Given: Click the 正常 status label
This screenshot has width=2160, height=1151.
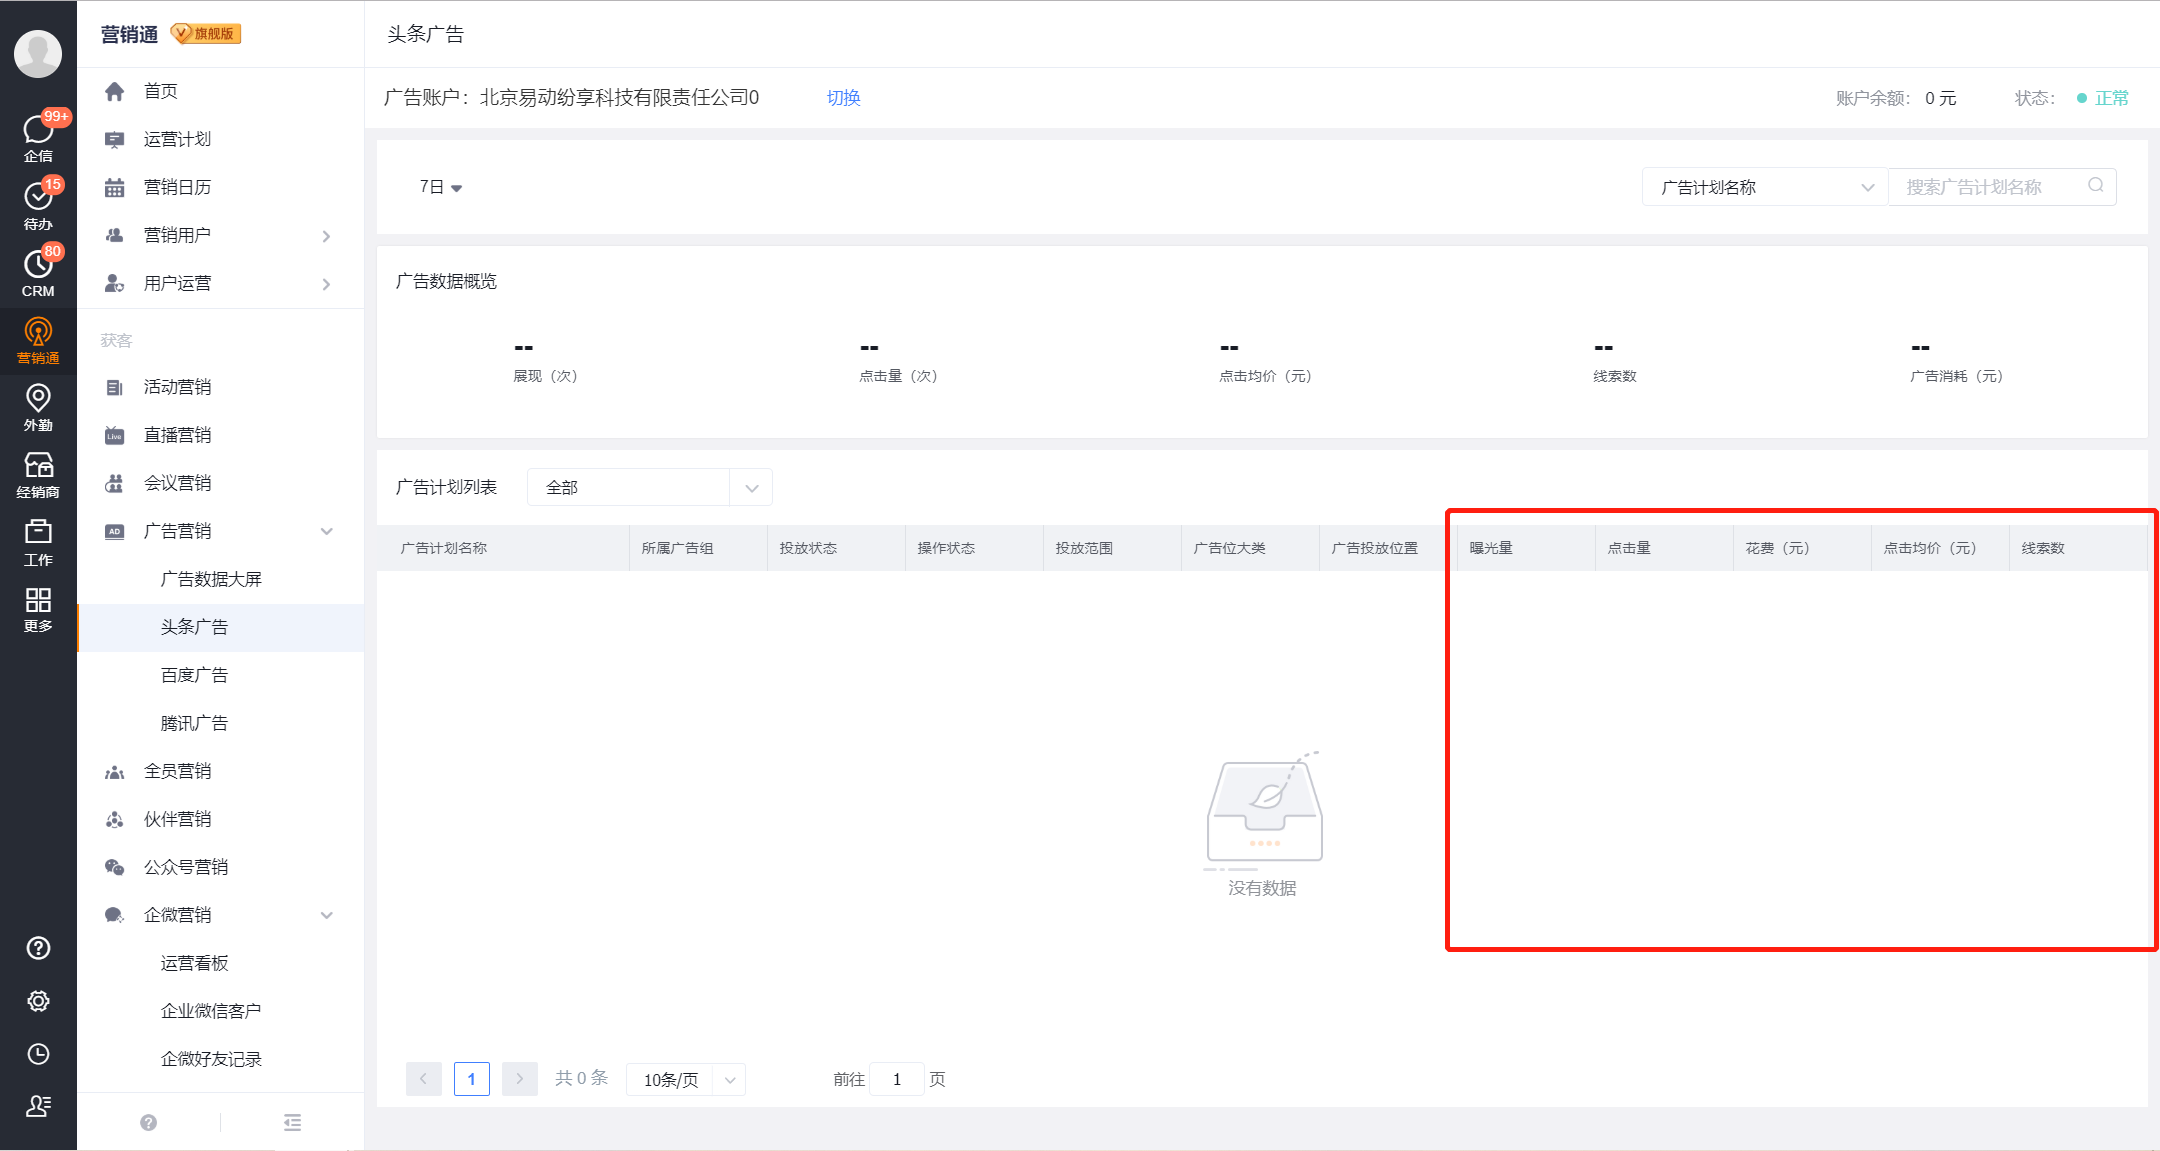Looking at the screenshot, I should click(x=2112, y=98).
